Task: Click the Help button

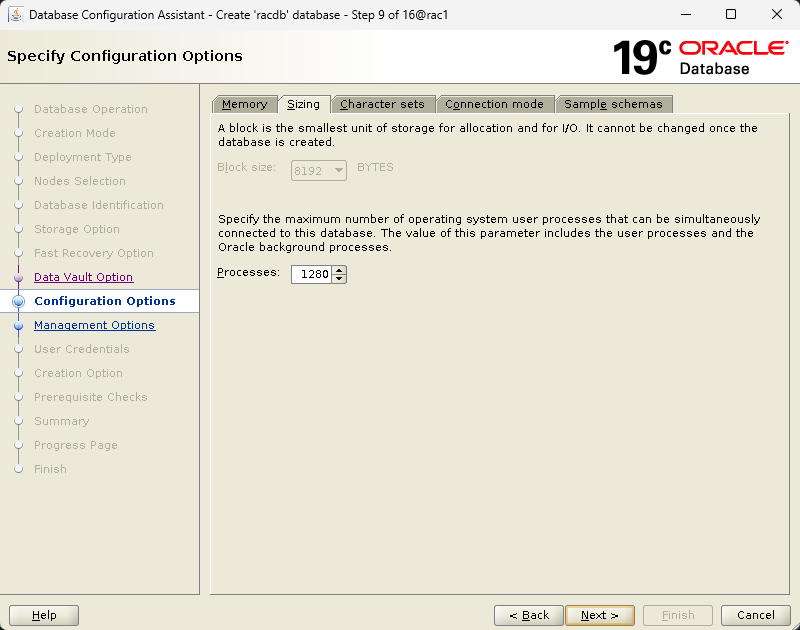Action: (44, 615)
